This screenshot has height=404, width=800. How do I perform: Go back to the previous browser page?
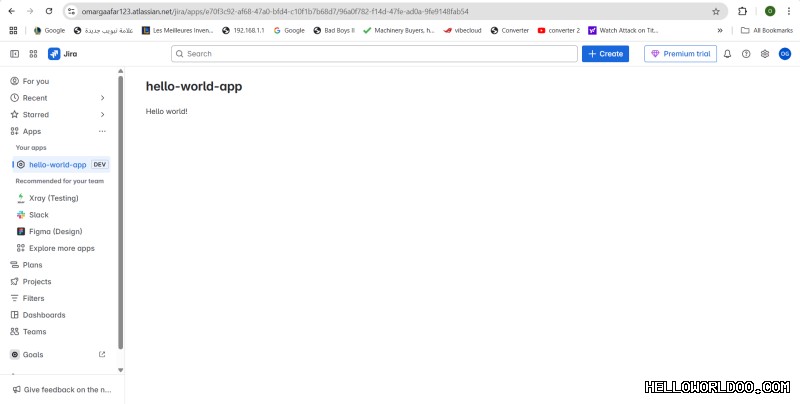[12, 11]
